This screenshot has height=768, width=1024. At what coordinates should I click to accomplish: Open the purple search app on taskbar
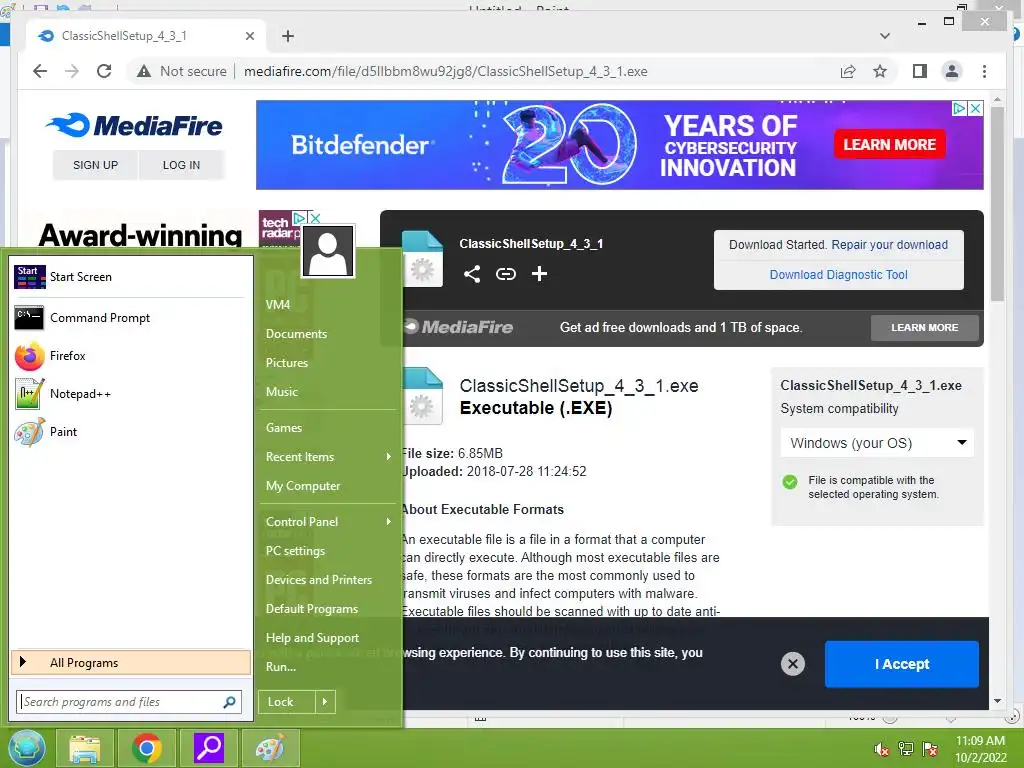(209, 748)
